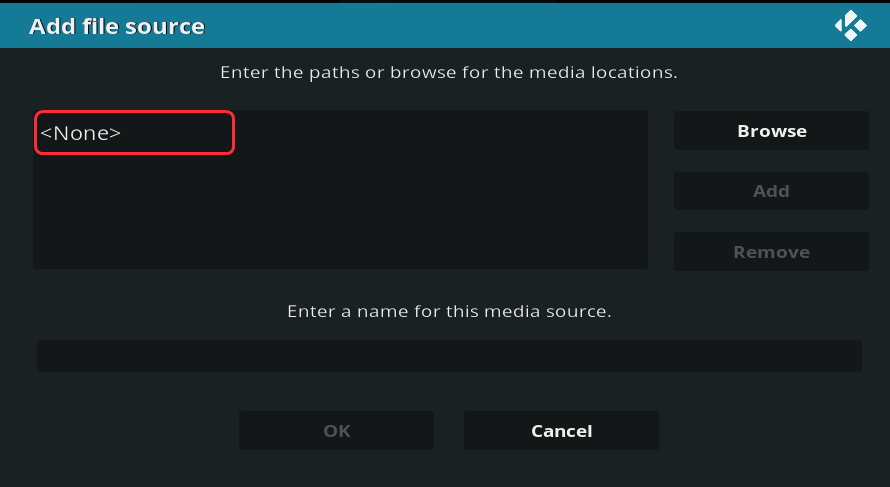Click the "Enter the paths or browse" instruction text

[x=449, y=73]
